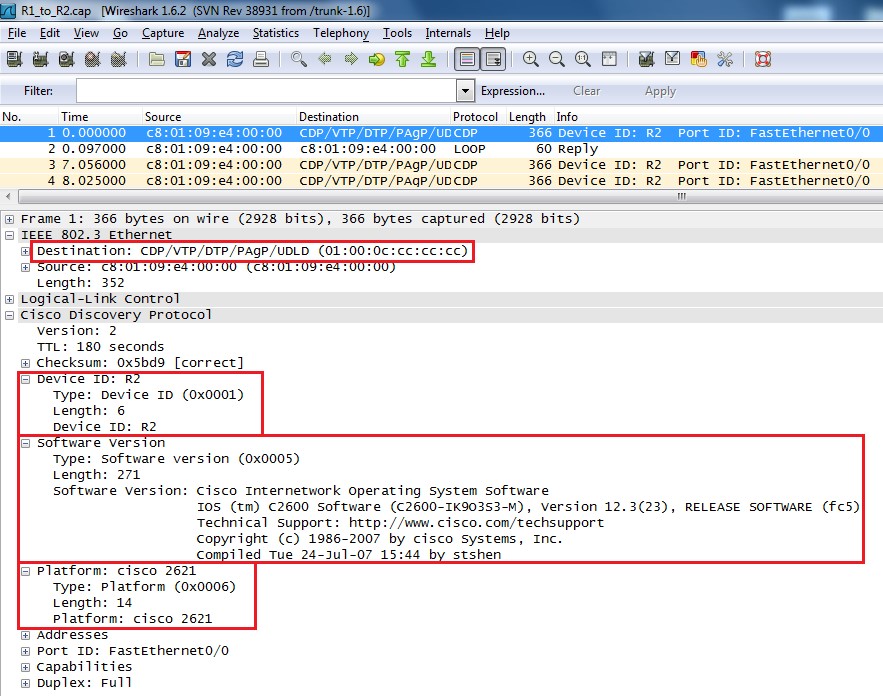Expand the Destination address node
Viewport: 883px width, 696px height.
tap(25, 251)
